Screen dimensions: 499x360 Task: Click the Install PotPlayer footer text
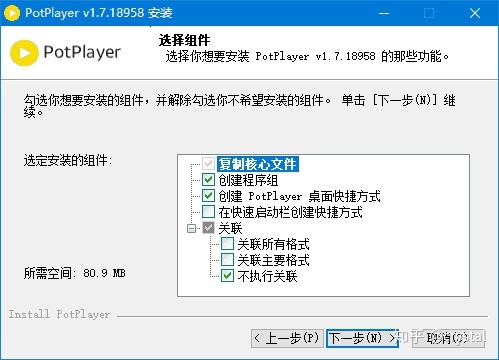(x=59, y=314)
